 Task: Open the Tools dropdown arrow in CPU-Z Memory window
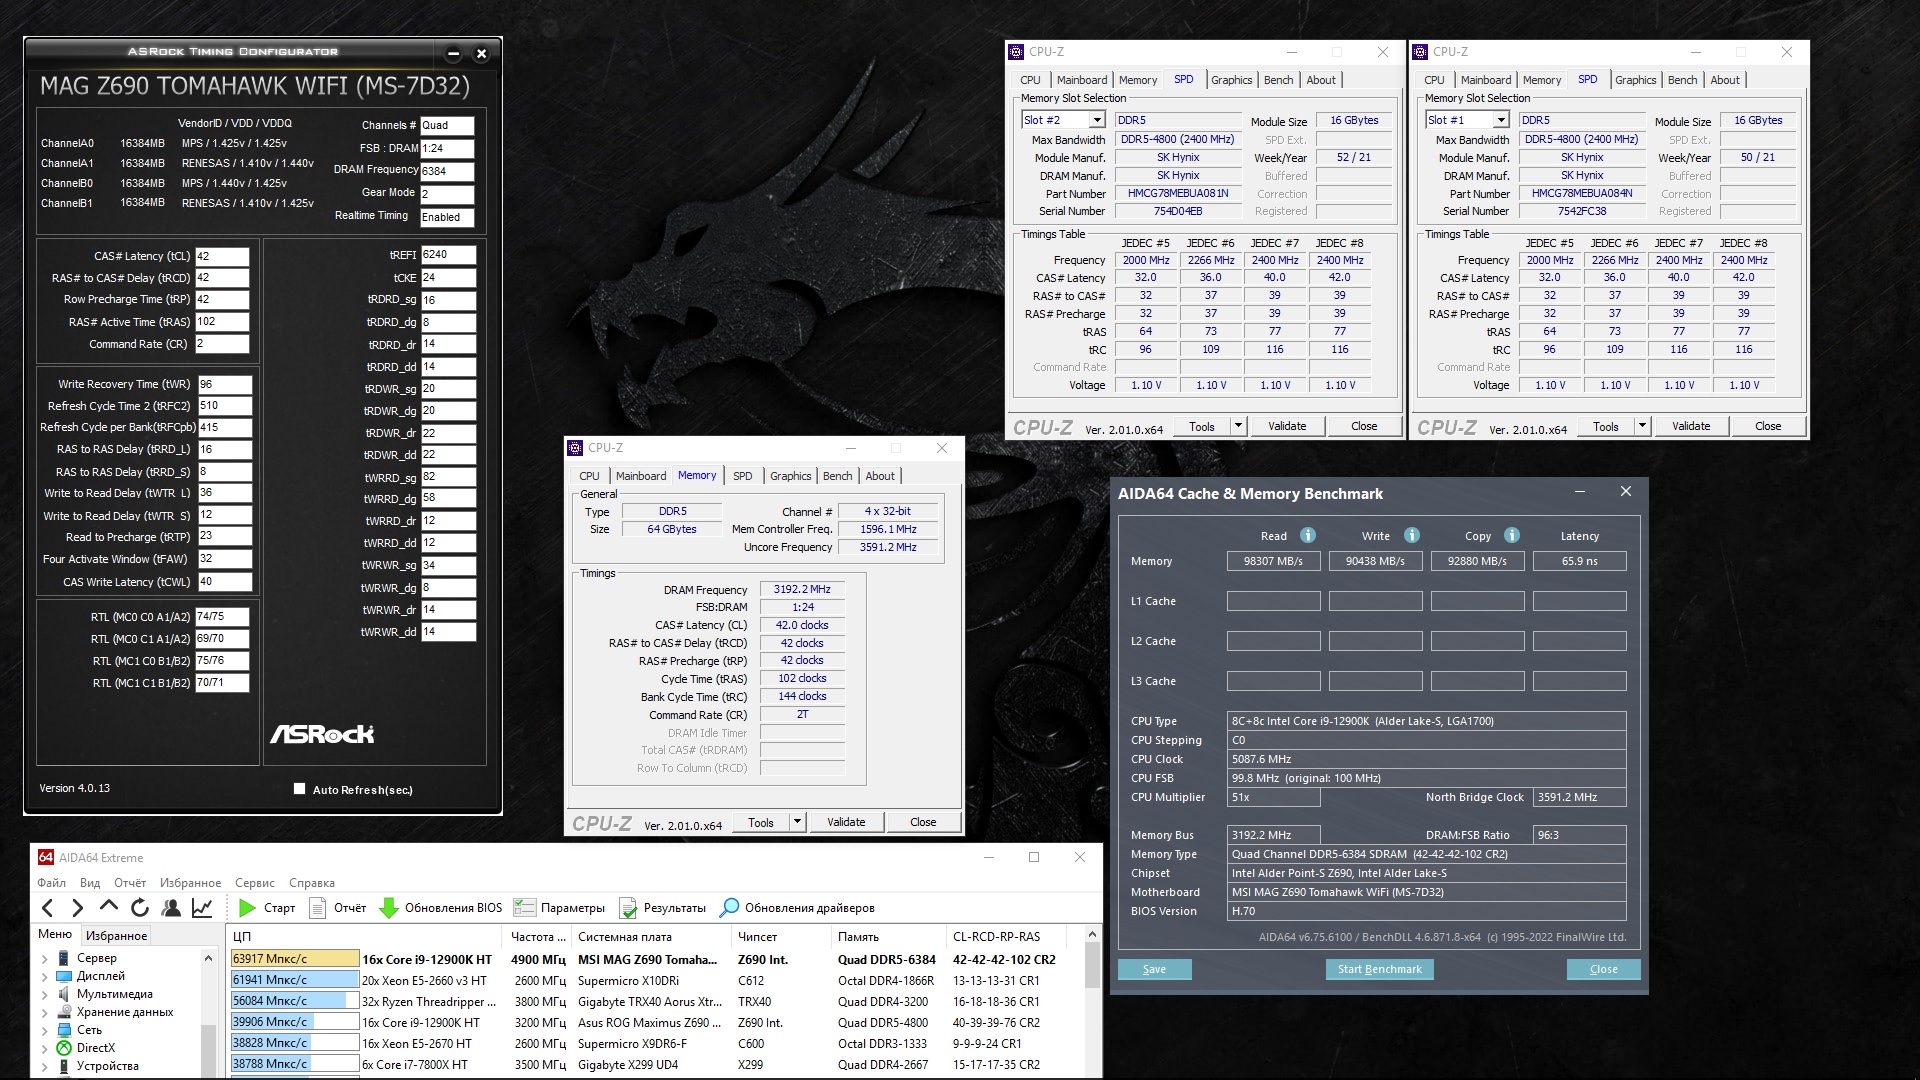point(797,822)
